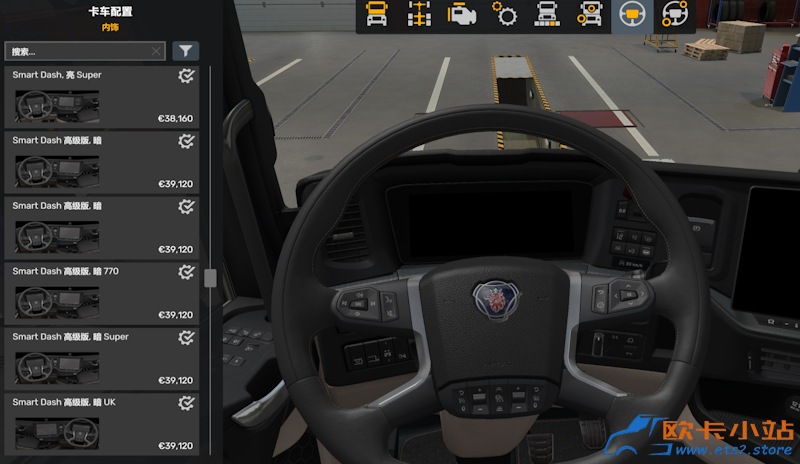
Task: Open the engine upgrades category
Action: tap(462, 15)
